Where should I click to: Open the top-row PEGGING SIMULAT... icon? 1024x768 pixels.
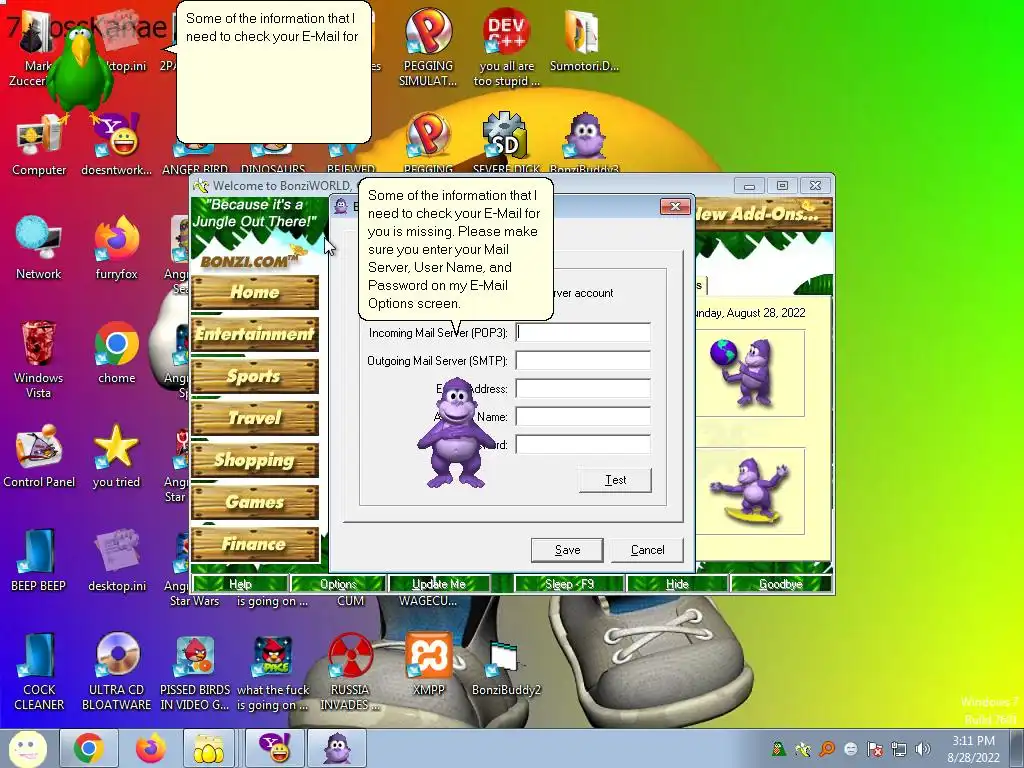click(x=428, y=46)
